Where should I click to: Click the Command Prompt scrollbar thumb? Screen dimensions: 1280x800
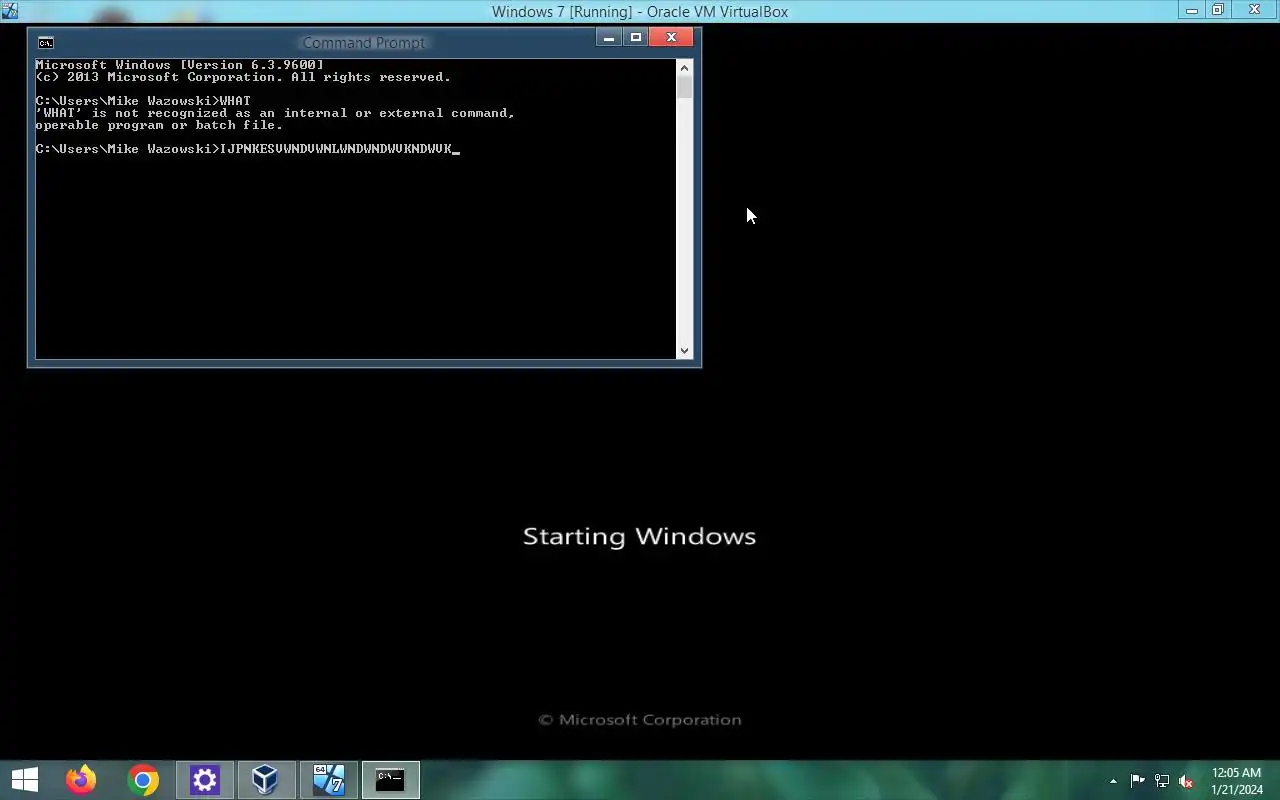click(684, 87)
